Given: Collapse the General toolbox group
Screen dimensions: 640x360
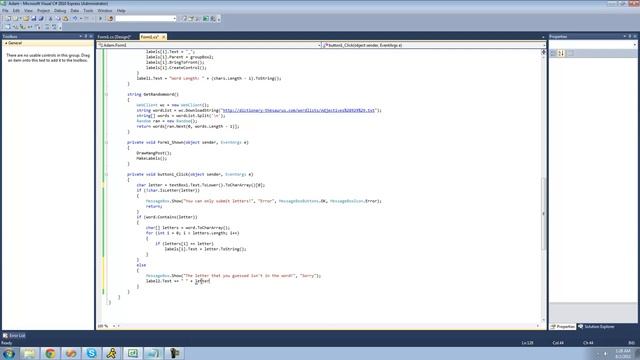Looking at the screenshot, I should [6, 43].
